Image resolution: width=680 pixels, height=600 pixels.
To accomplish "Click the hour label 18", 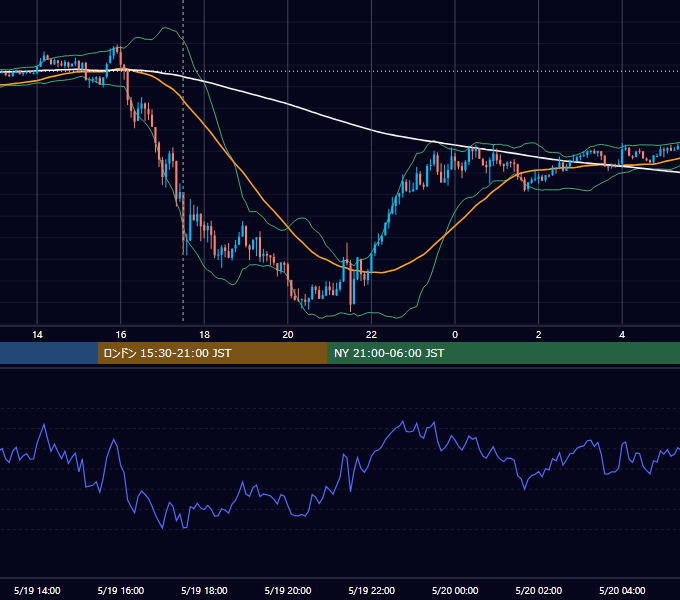I will pos(204,335).
